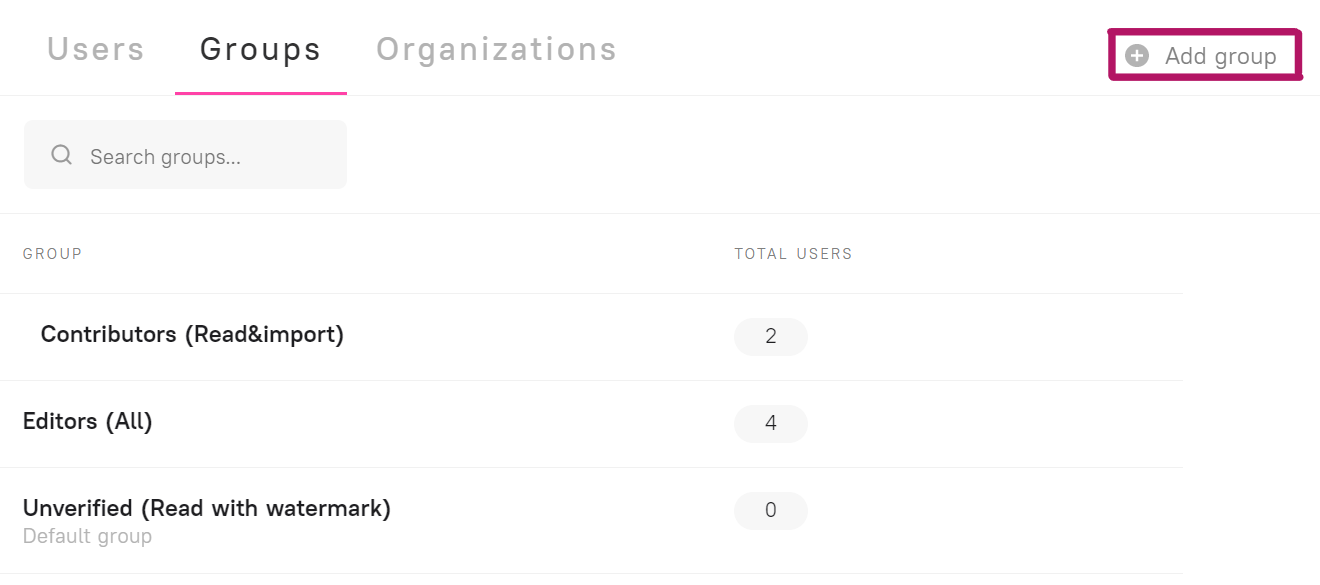Sort by the GROUP column header

(x=53, y=254)
